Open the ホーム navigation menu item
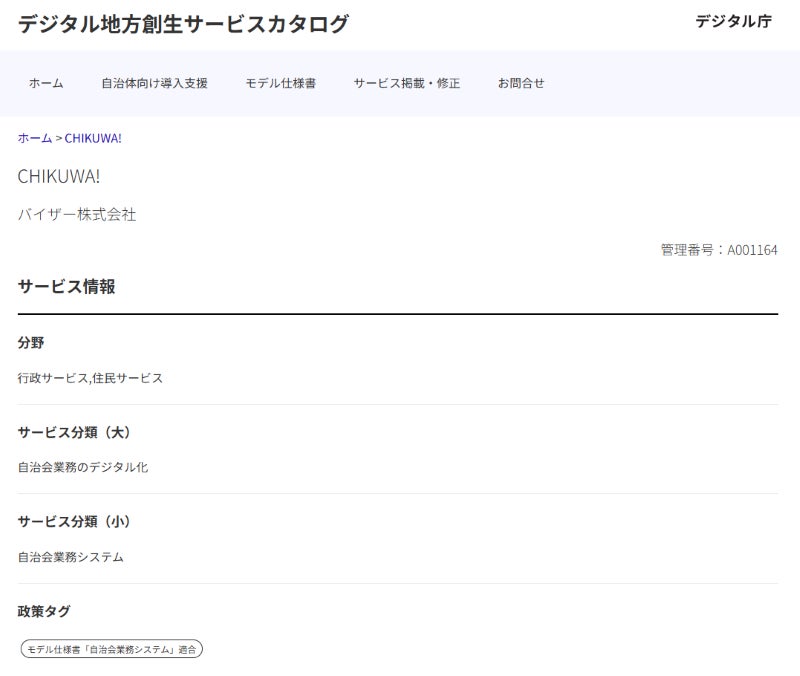The width and height of the screenshot is (800, 676). point(46,83)
